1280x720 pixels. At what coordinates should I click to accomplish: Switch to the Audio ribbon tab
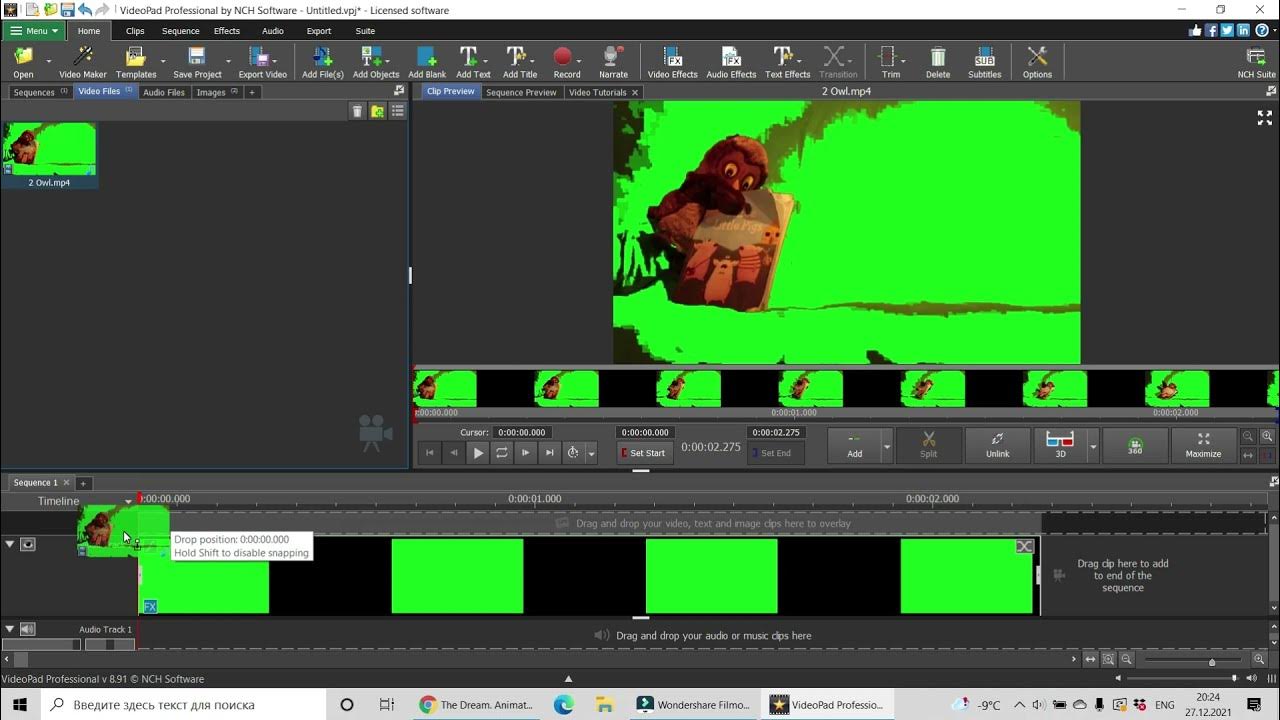tap(273, 31)
